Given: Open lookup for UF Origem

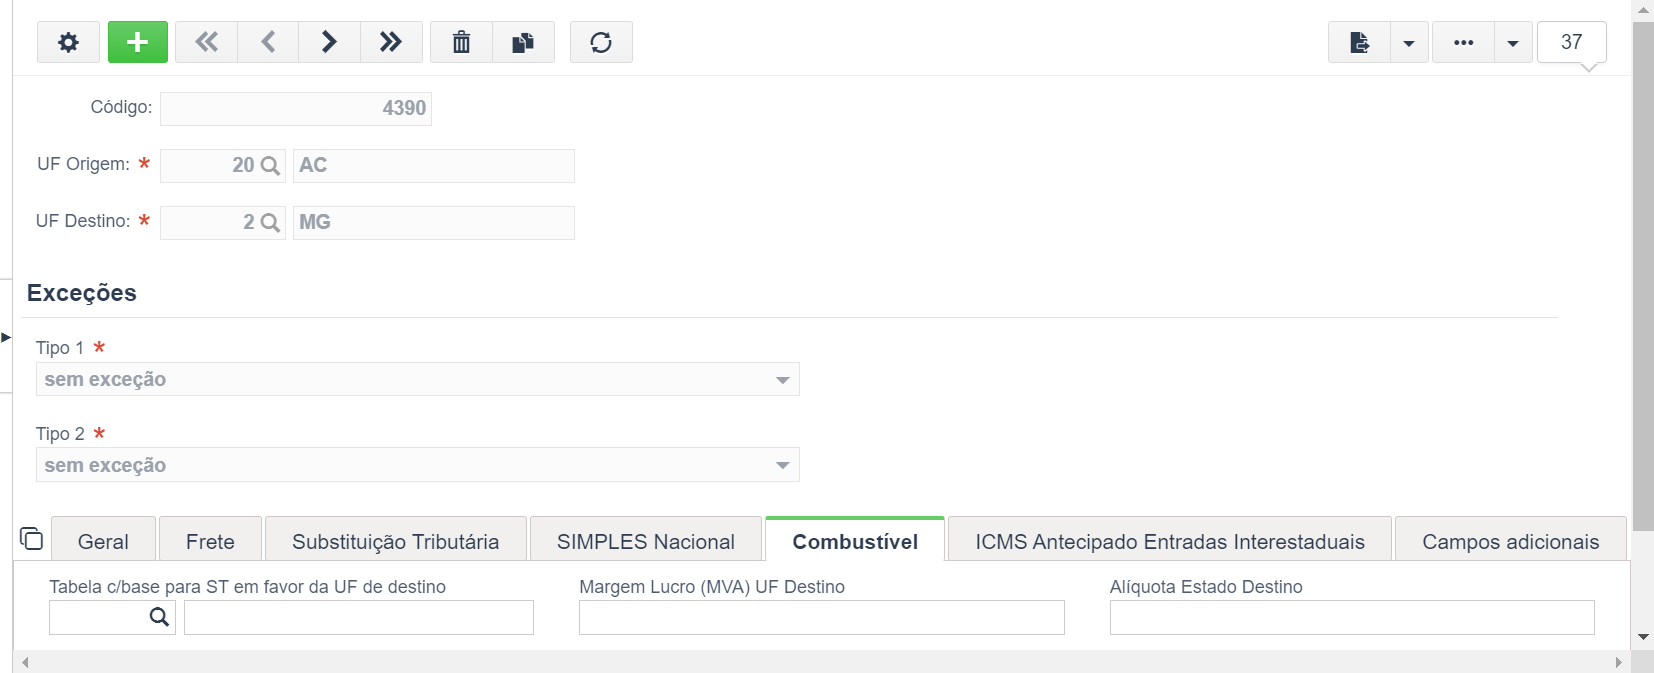Looking at the screenshot, I should 270,166.
